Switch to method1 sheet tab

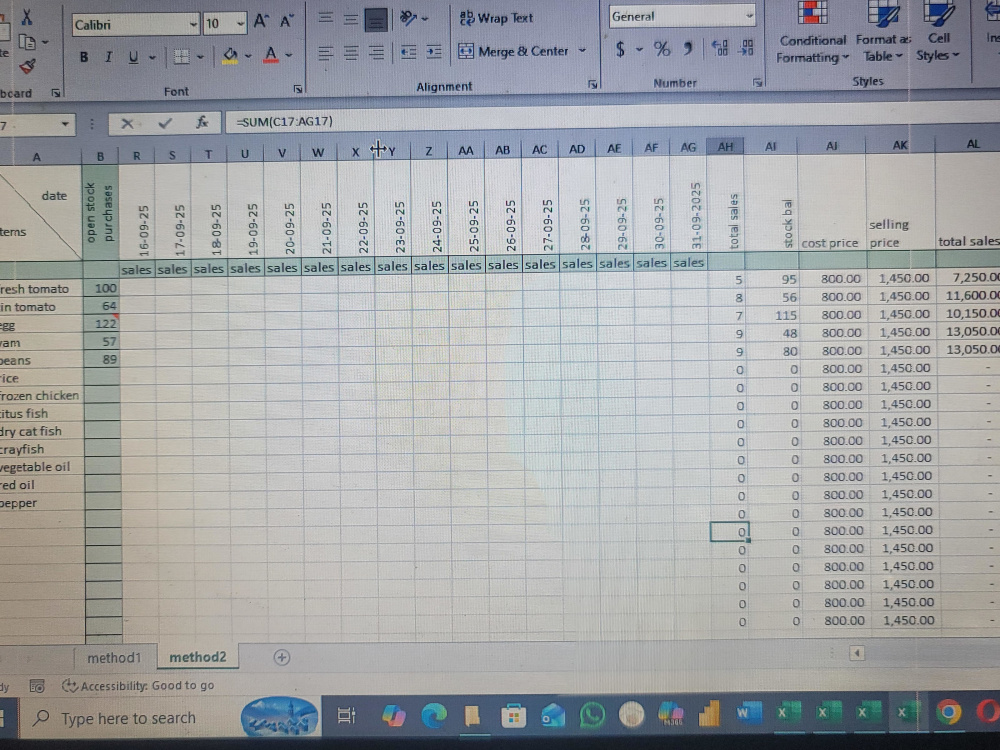114,658
